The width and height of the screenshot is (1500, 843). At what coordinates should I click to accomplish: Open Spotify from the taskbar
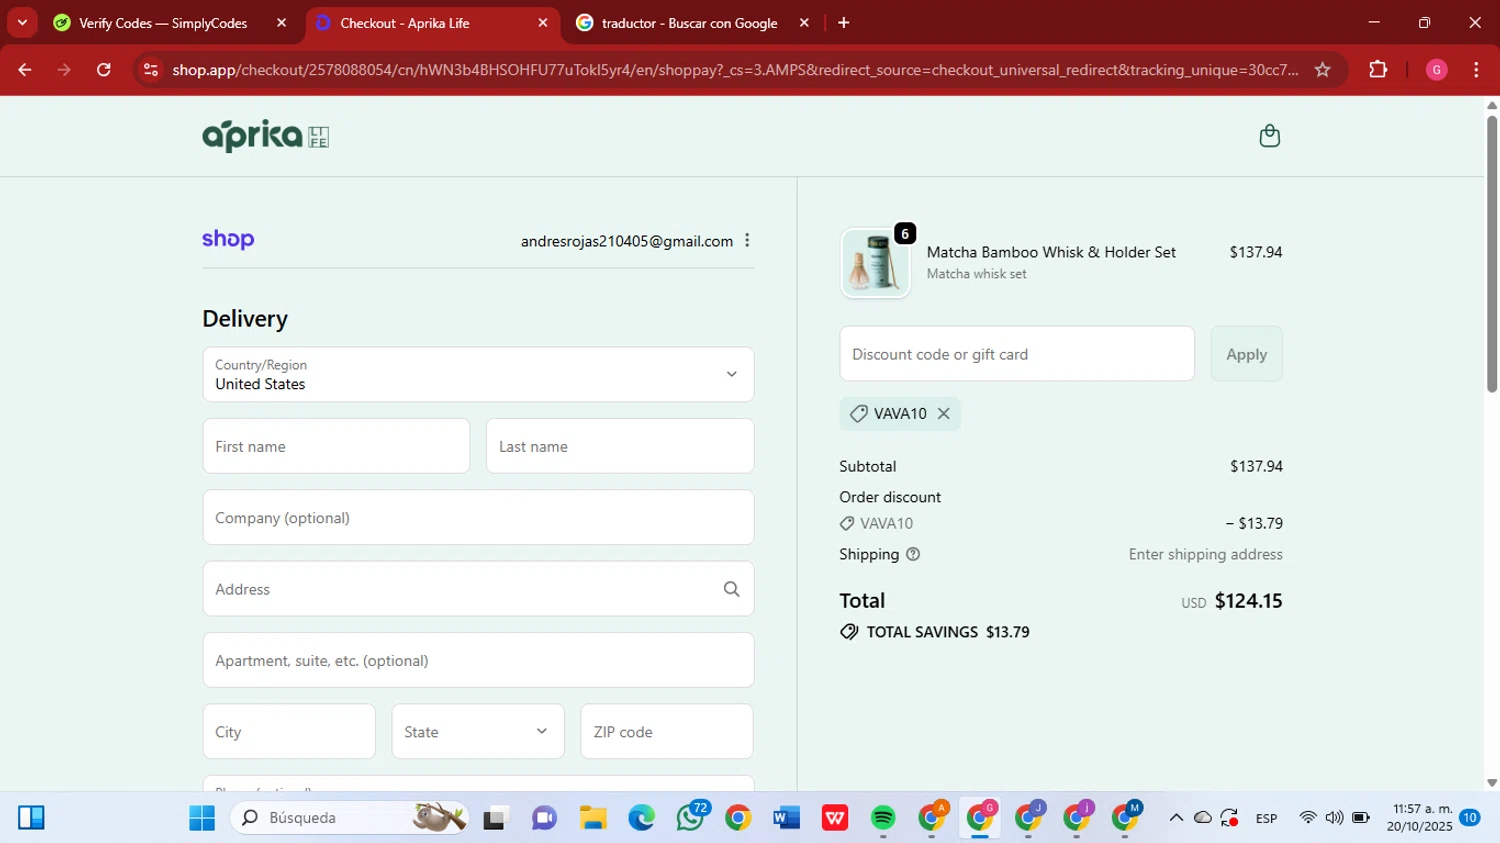[883, 818]
